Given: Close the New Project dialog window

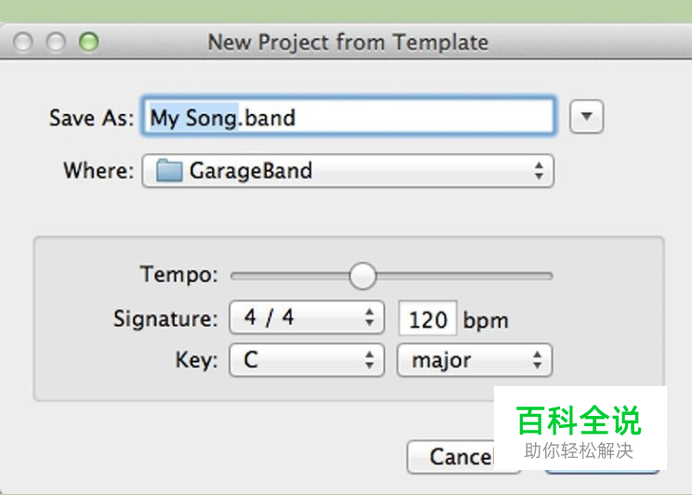Looking at the screenshot, I should 23,42.
